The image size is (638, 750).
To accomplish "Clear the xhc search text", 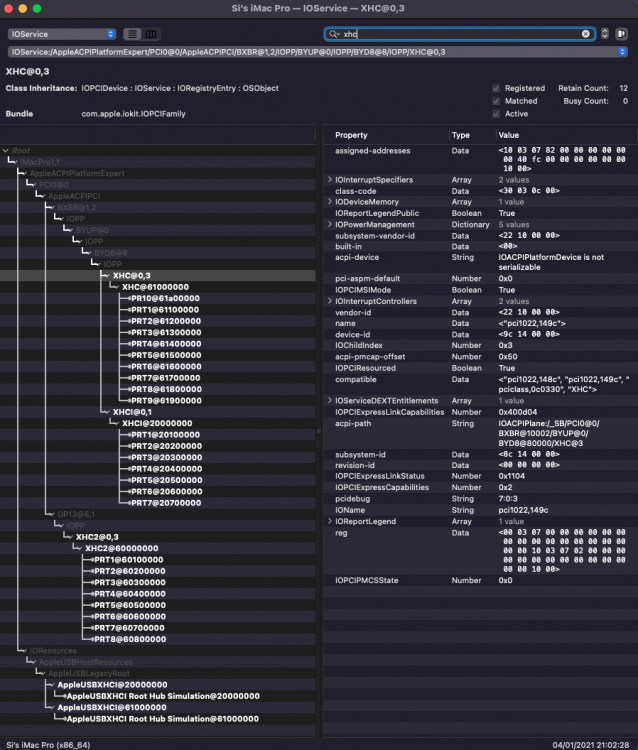I will click(x=585, y=34).
